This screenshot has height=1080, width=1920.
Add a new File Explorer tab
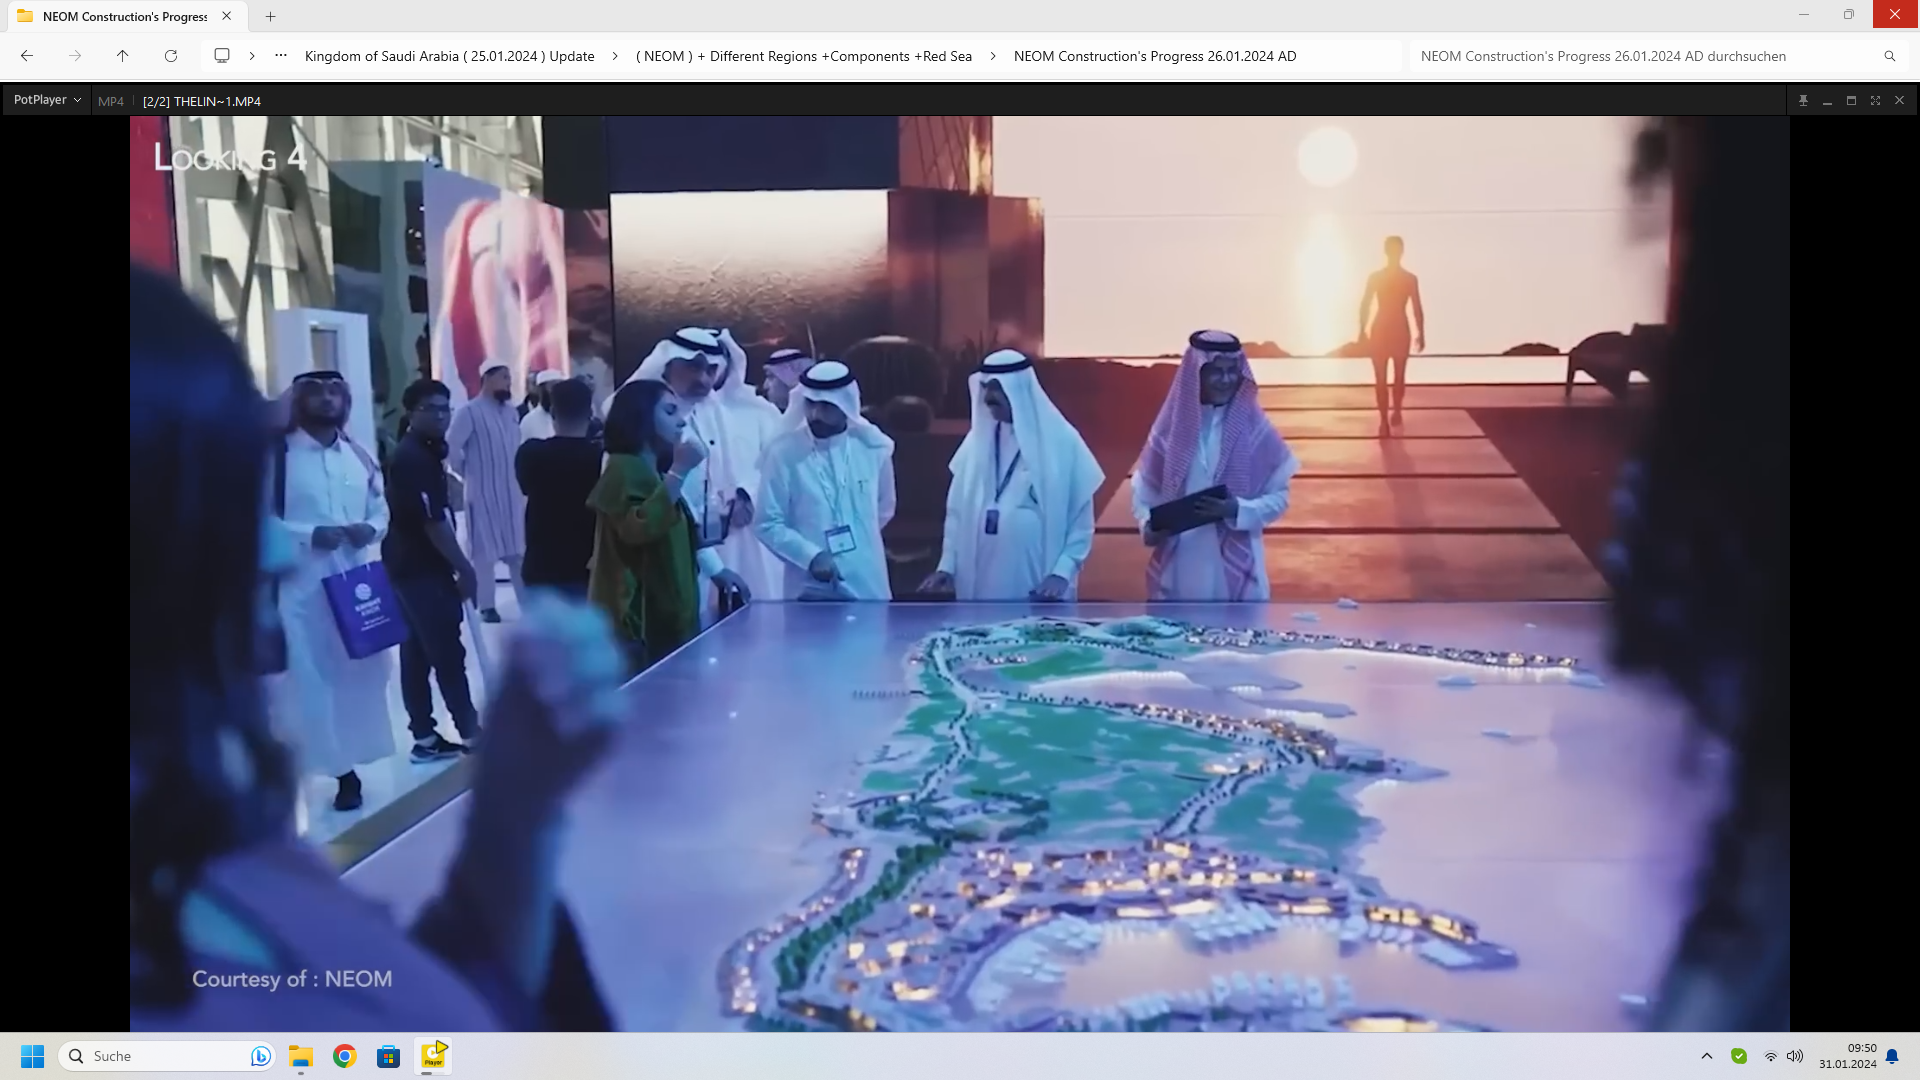(x=270, y=16)
